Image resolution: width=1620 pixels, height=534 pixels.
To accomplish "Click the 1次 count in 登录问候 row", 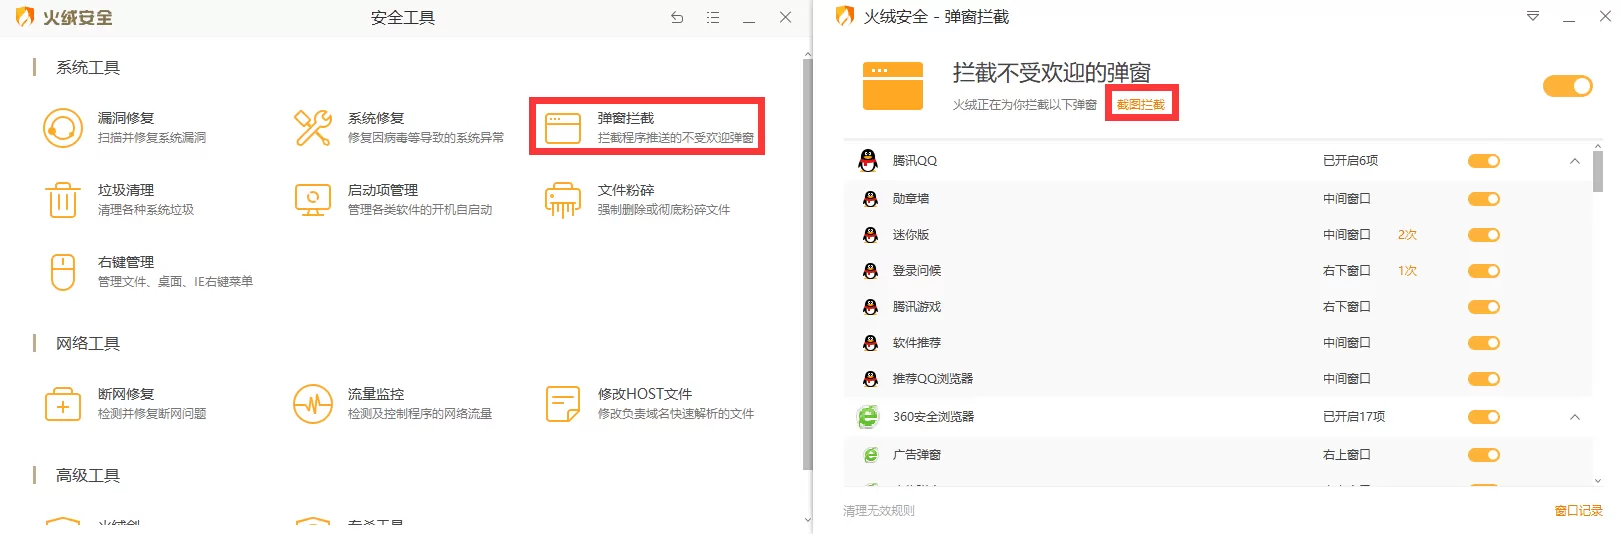I will click(x=1407, y=271).
